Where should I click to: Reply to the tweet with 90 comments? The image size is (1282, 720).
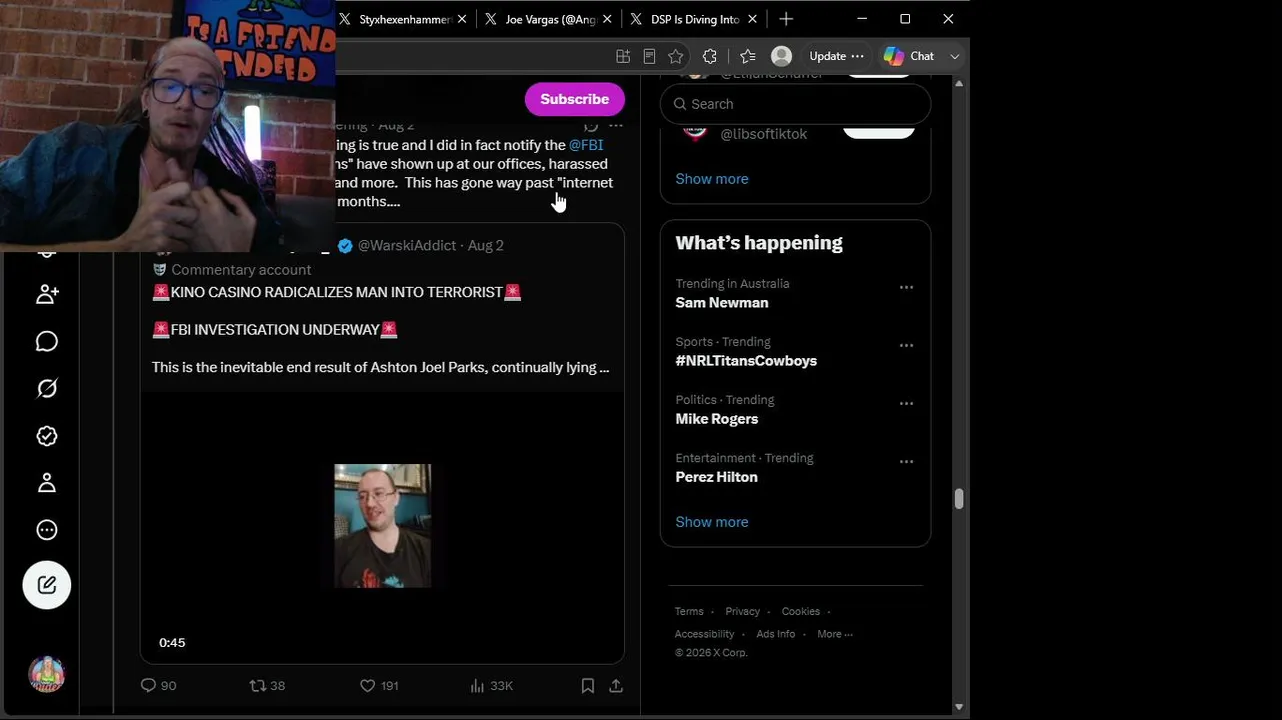click(x=148, y=685)
